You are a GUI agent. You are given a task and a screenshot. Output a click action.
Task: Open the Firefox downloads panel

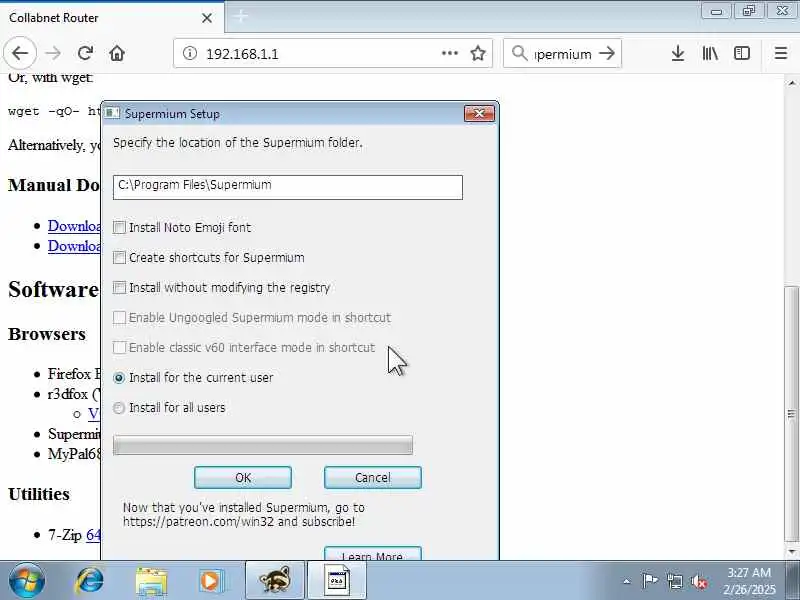coord(678,53)
